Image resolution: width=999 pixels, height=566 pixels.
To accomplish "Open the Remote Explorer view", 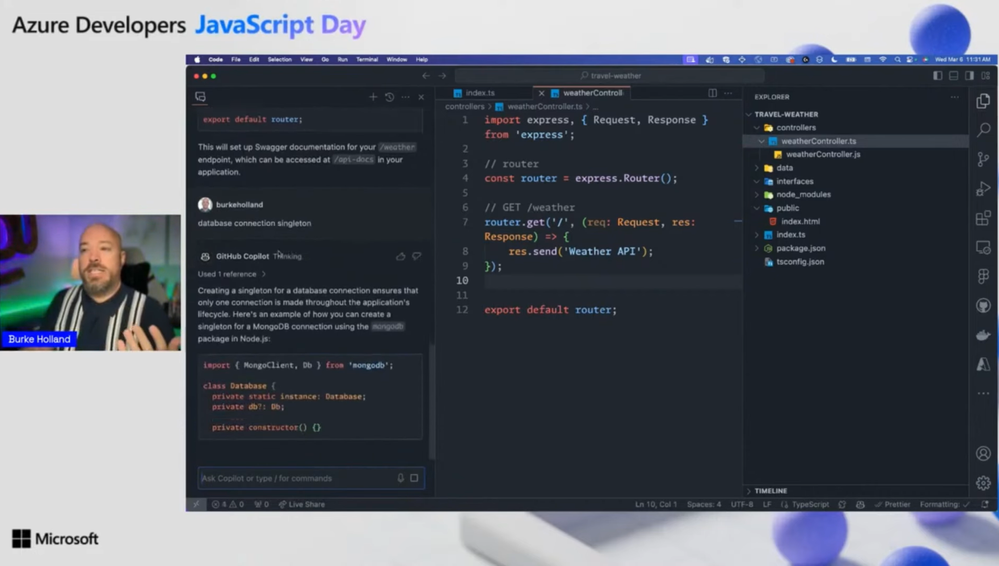I will 983,247.
